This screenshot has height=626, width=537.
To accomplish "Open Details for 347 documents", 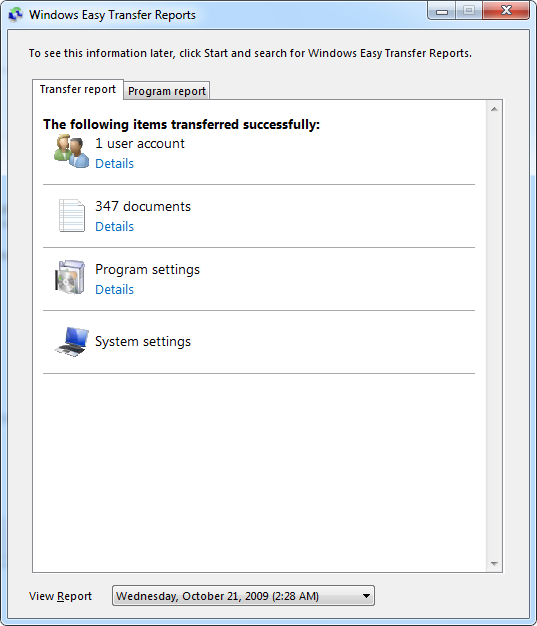I will tap(114, 226).
